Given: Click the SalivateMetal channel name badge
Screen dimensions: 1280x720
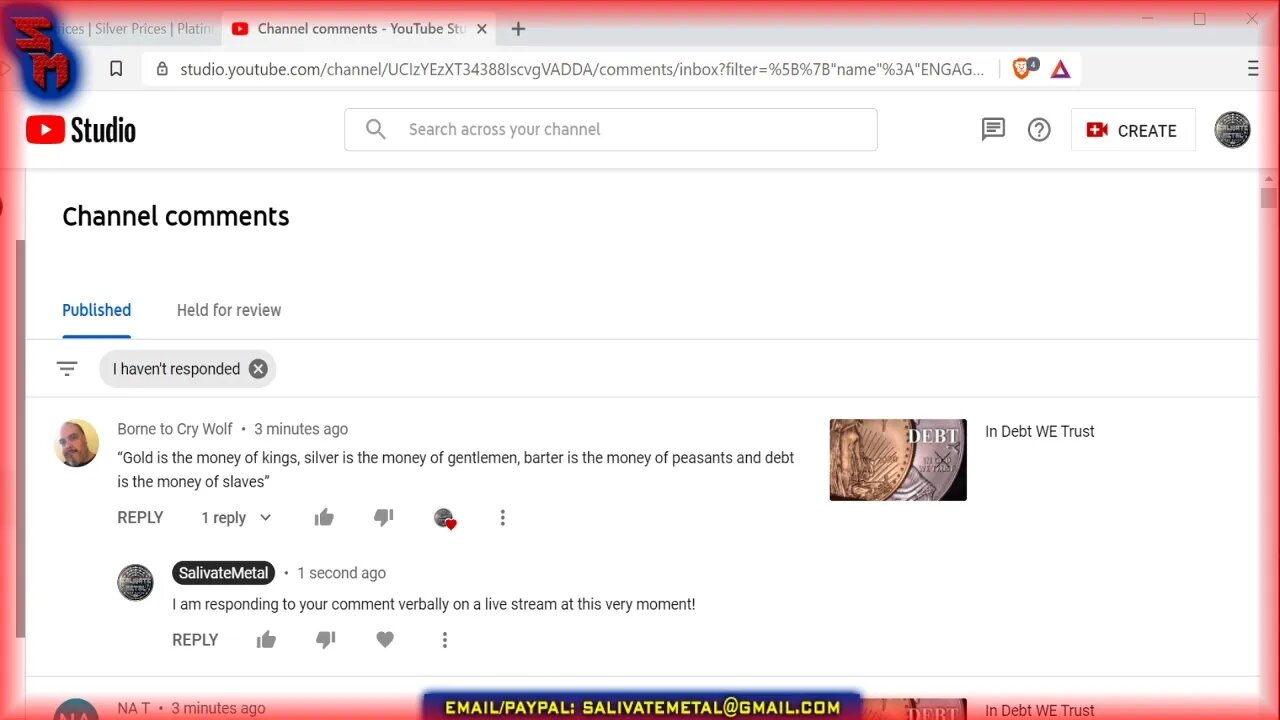Looking at the screenshot, I should [223, 573].
